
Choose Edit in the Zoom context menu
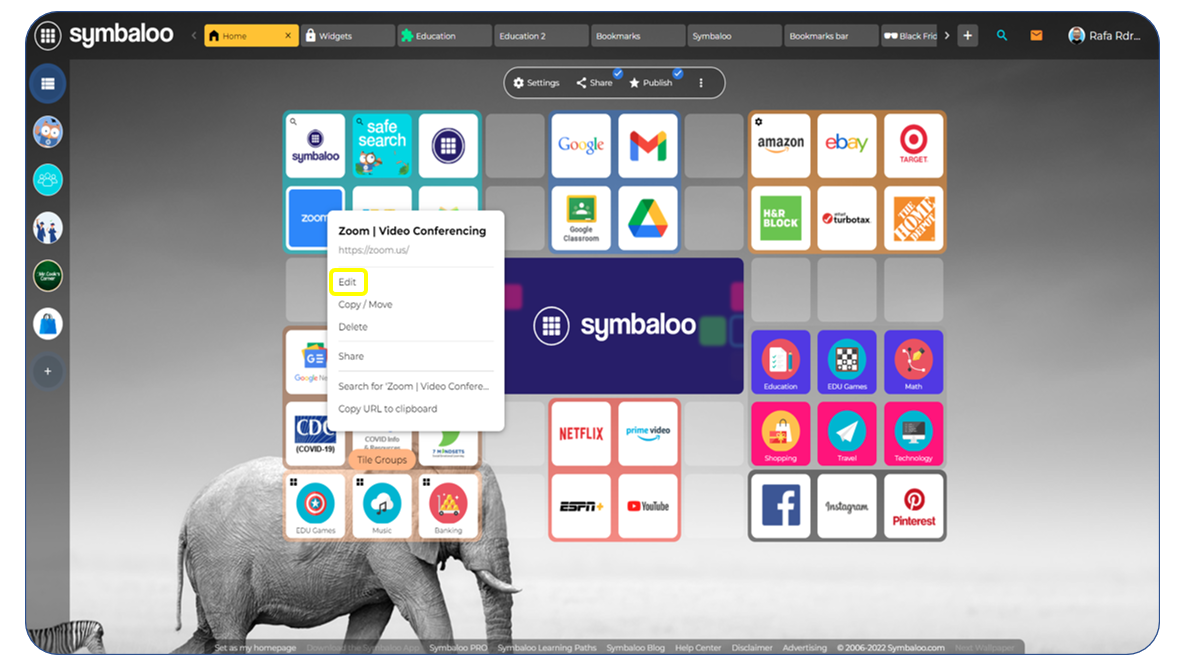point(347,282)
